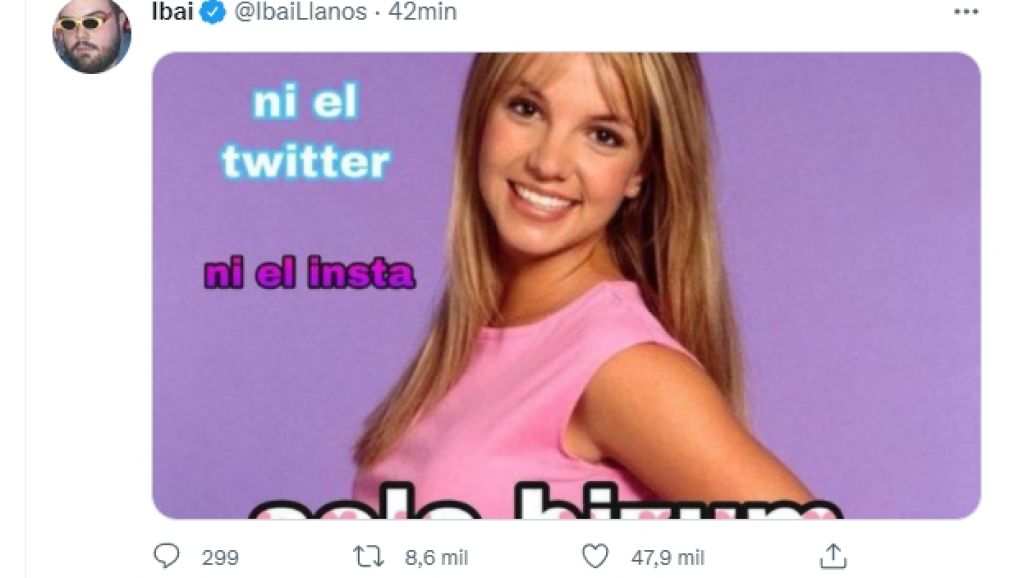
Task: Click the yellow sunglasses in the avatar
Action: pos(83,24)
